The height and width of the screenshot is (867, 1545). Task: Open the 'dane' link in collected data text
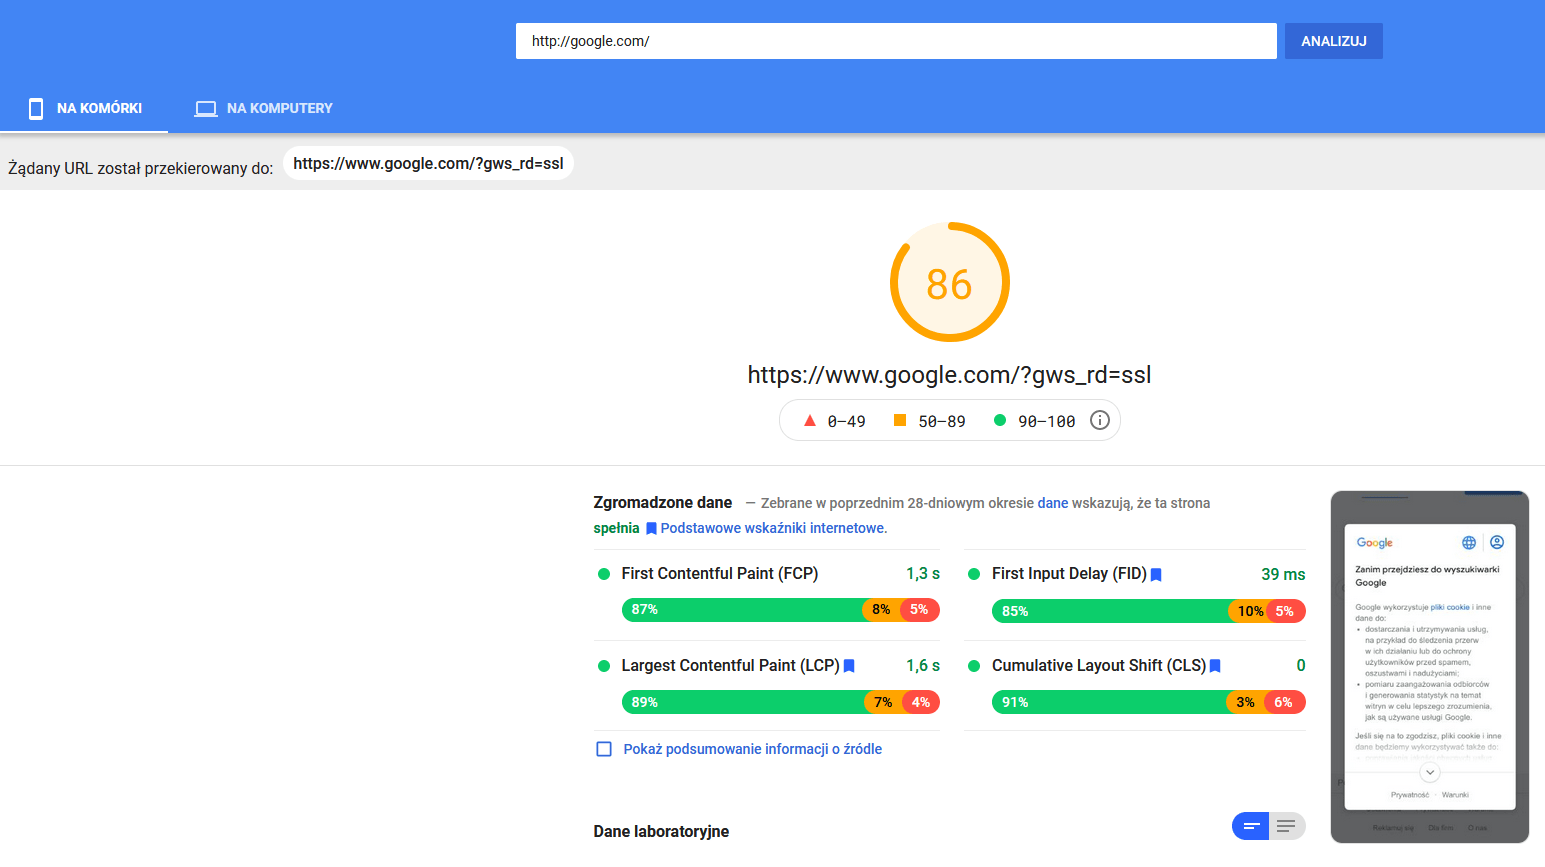pos(1053,503)
